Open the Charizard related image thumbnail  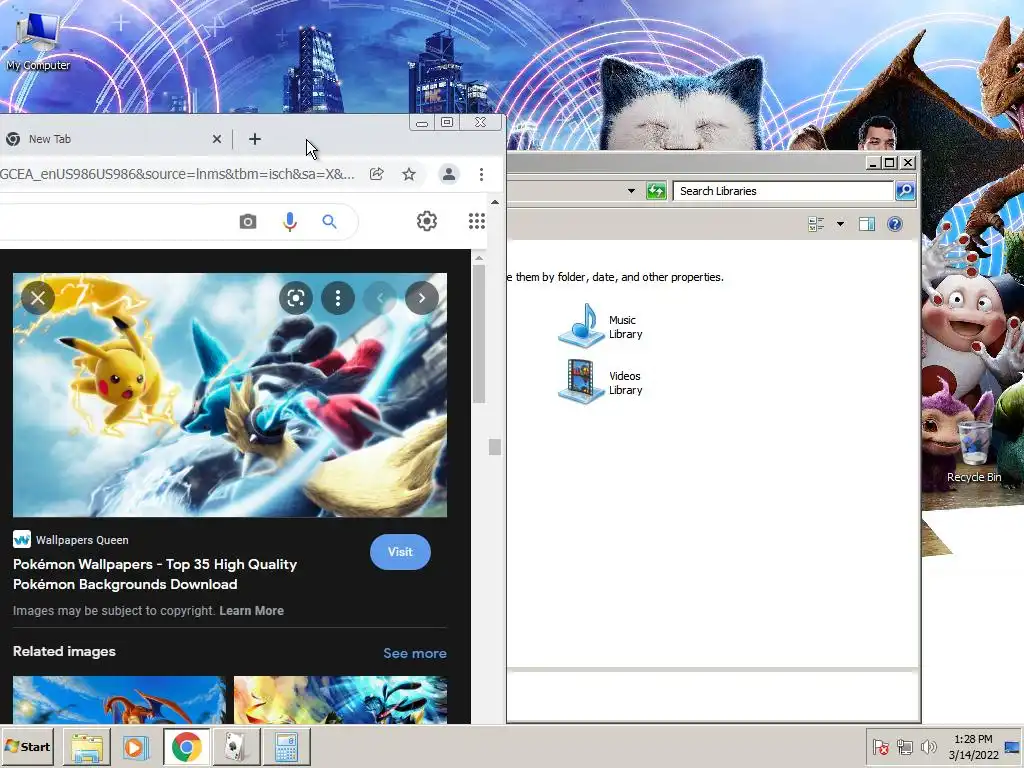(120, 700)
